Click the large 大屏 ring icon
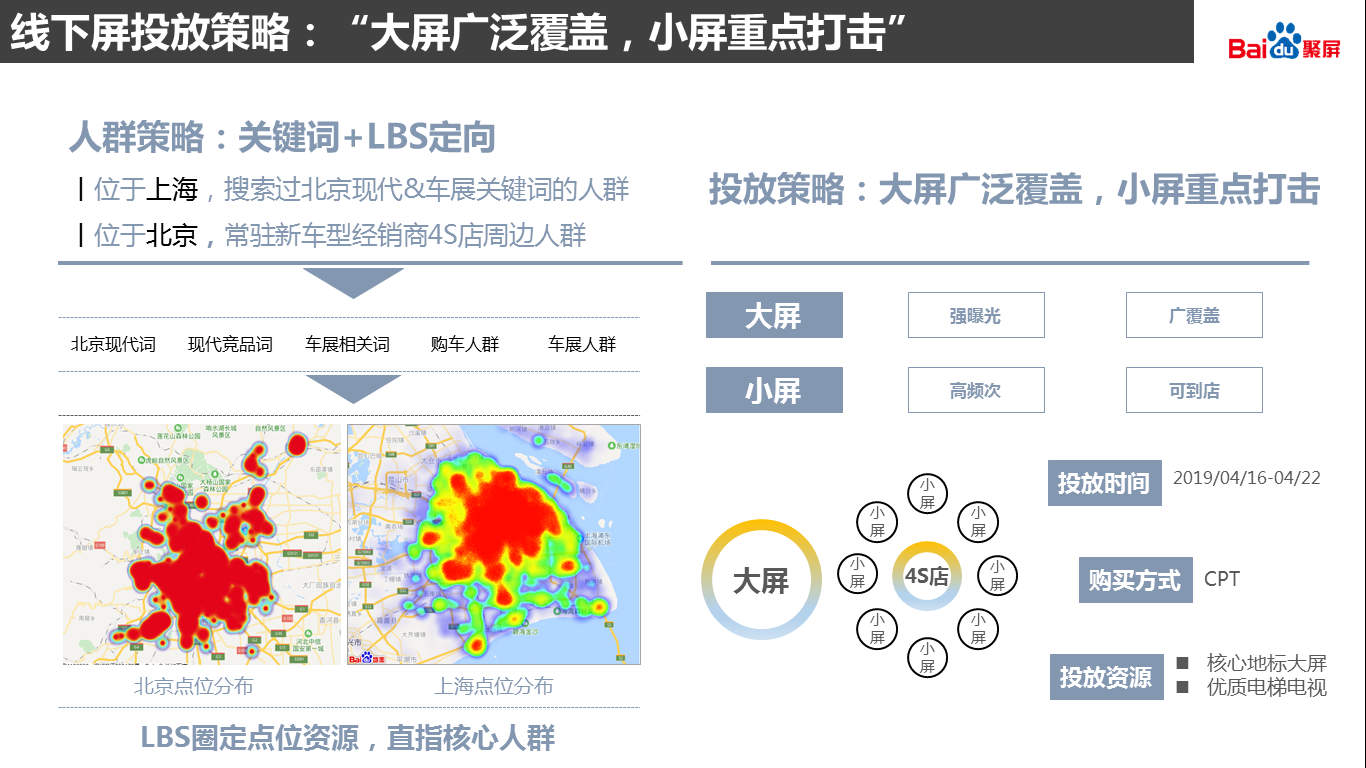The image size is (1366, 768). 762,580
